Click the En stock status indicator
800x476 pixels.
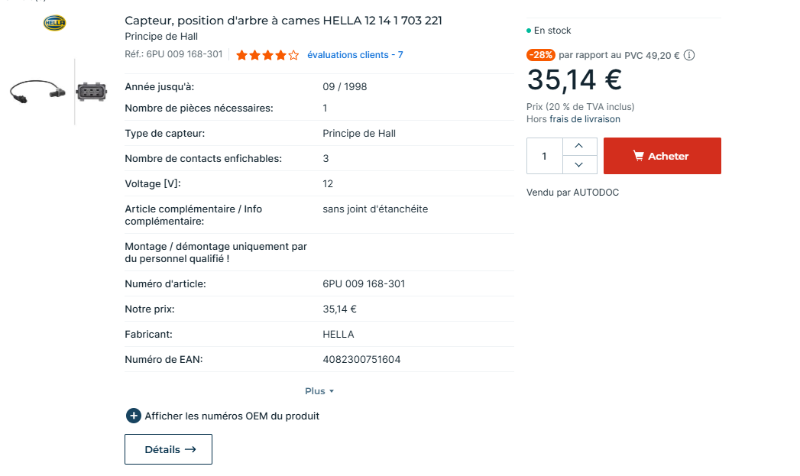(548, 31)
